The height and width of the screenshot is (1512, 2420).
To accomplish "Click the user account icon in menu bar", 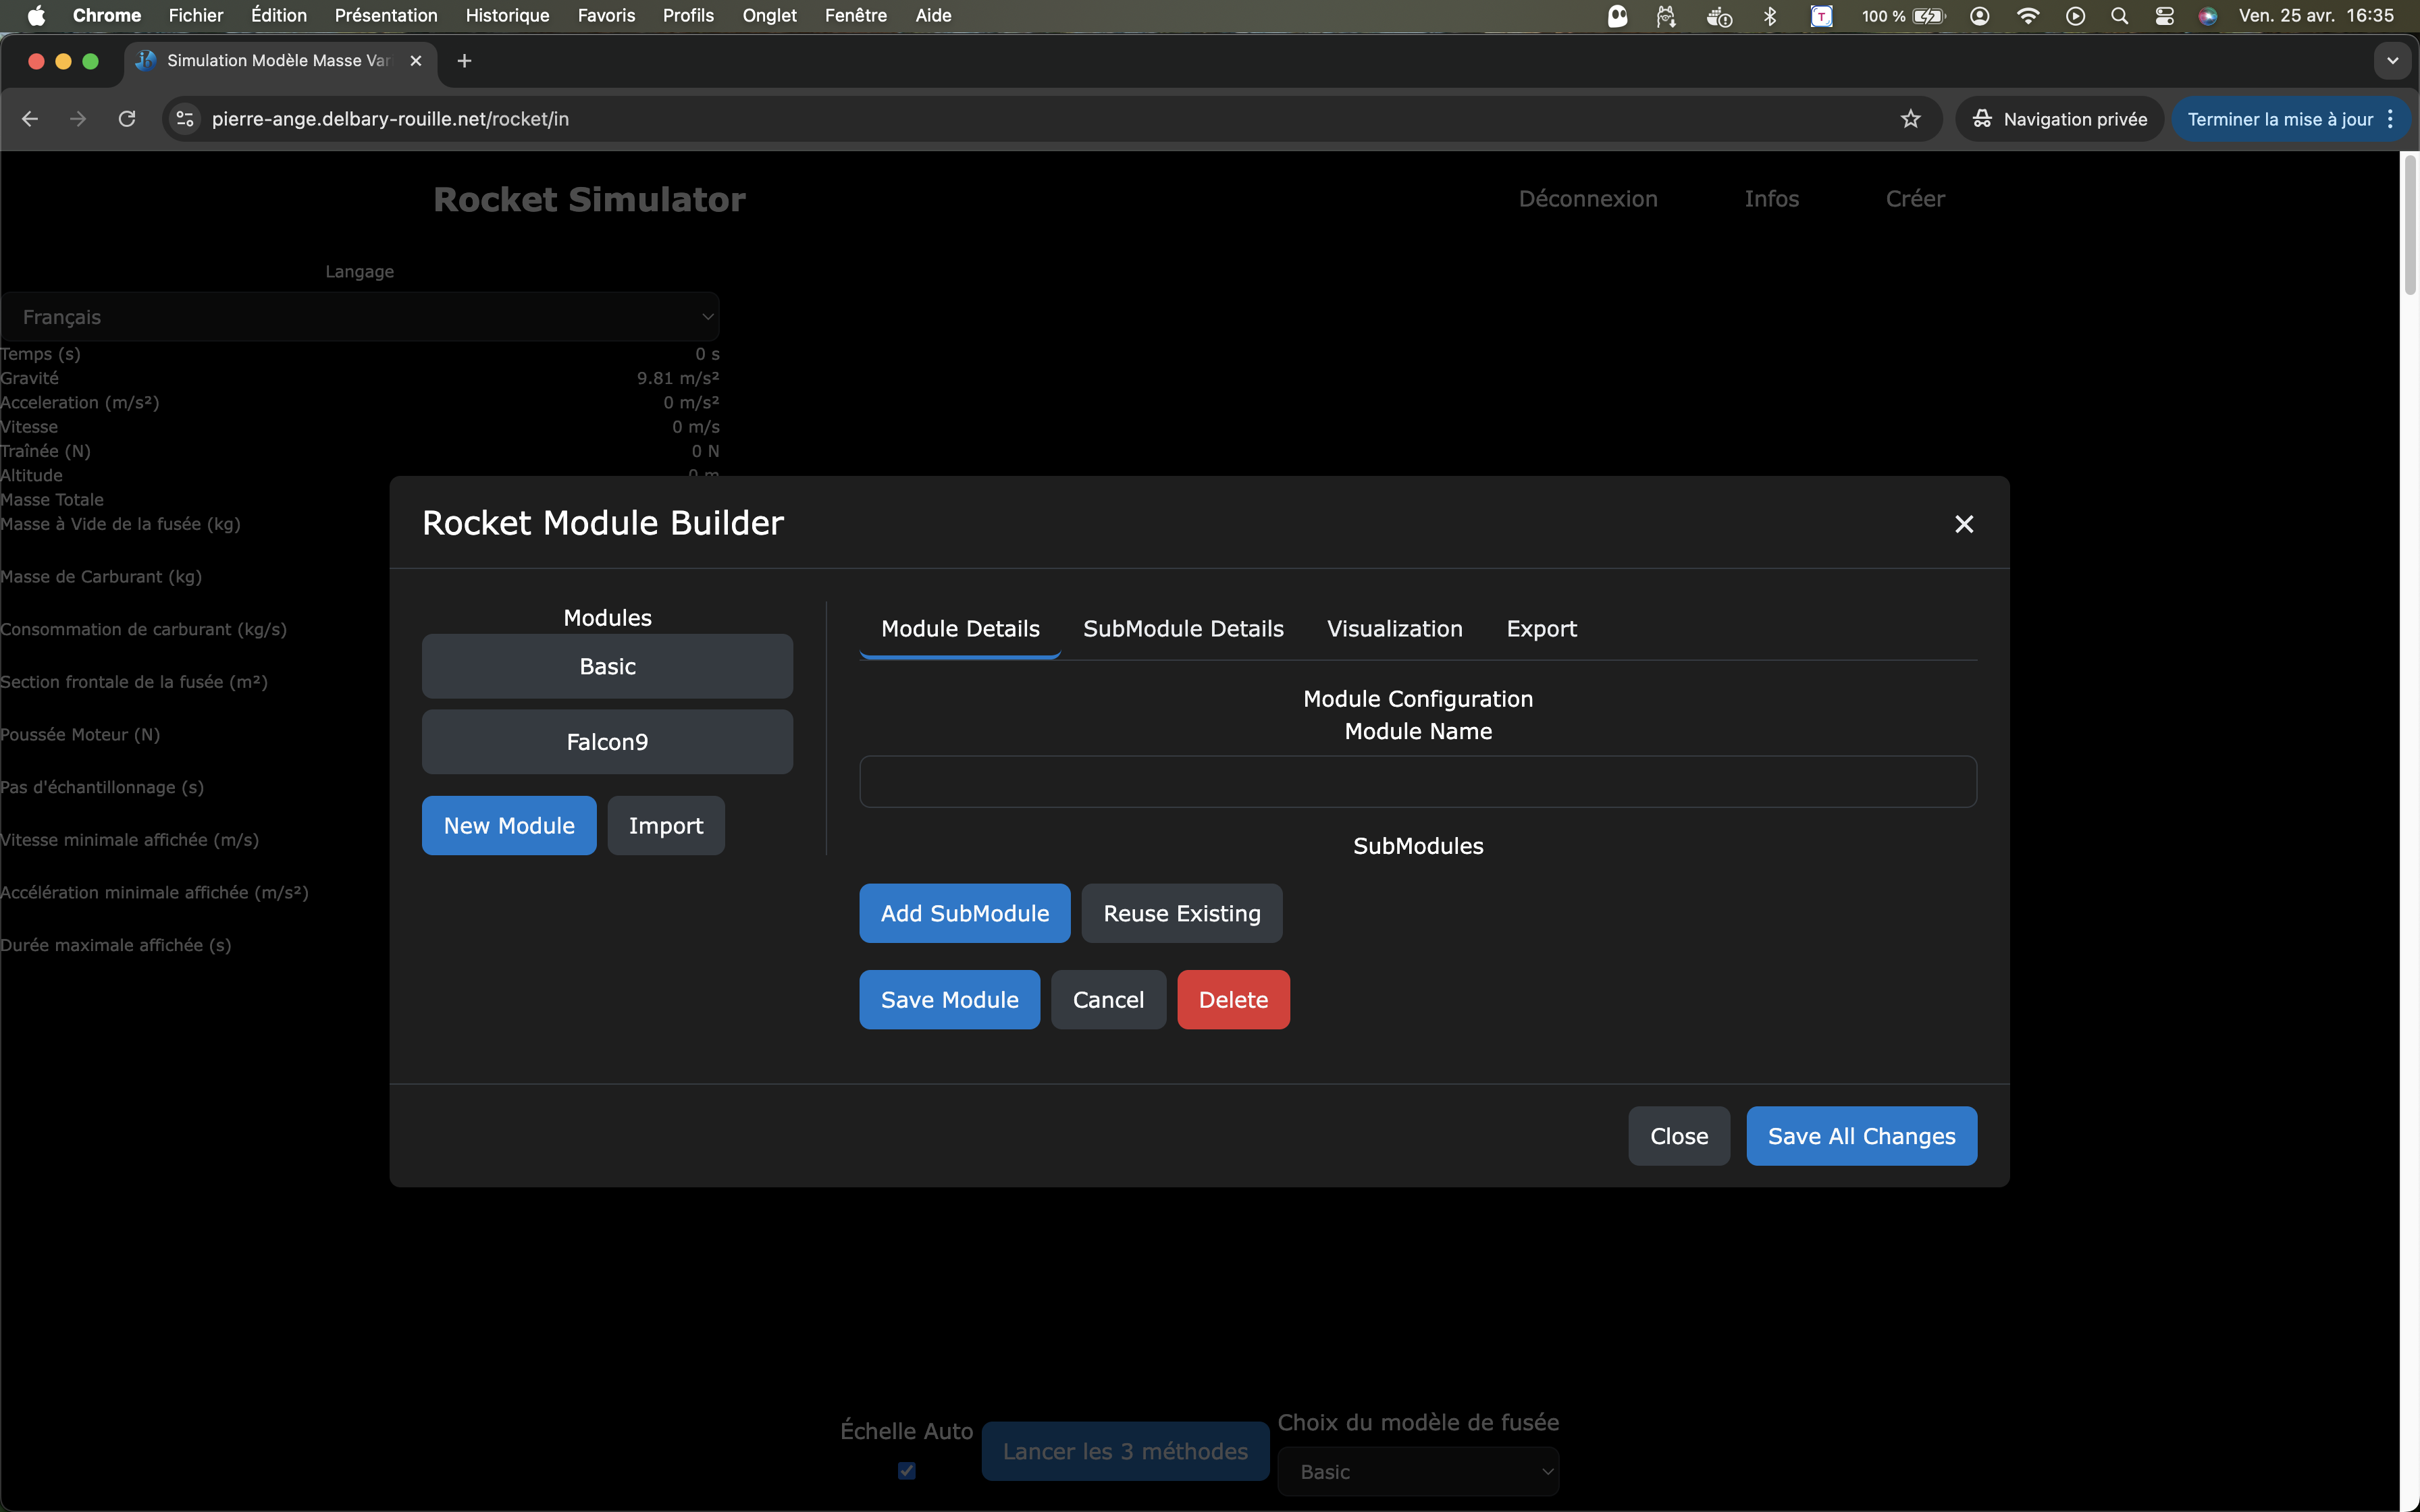I will [1979, 15].
